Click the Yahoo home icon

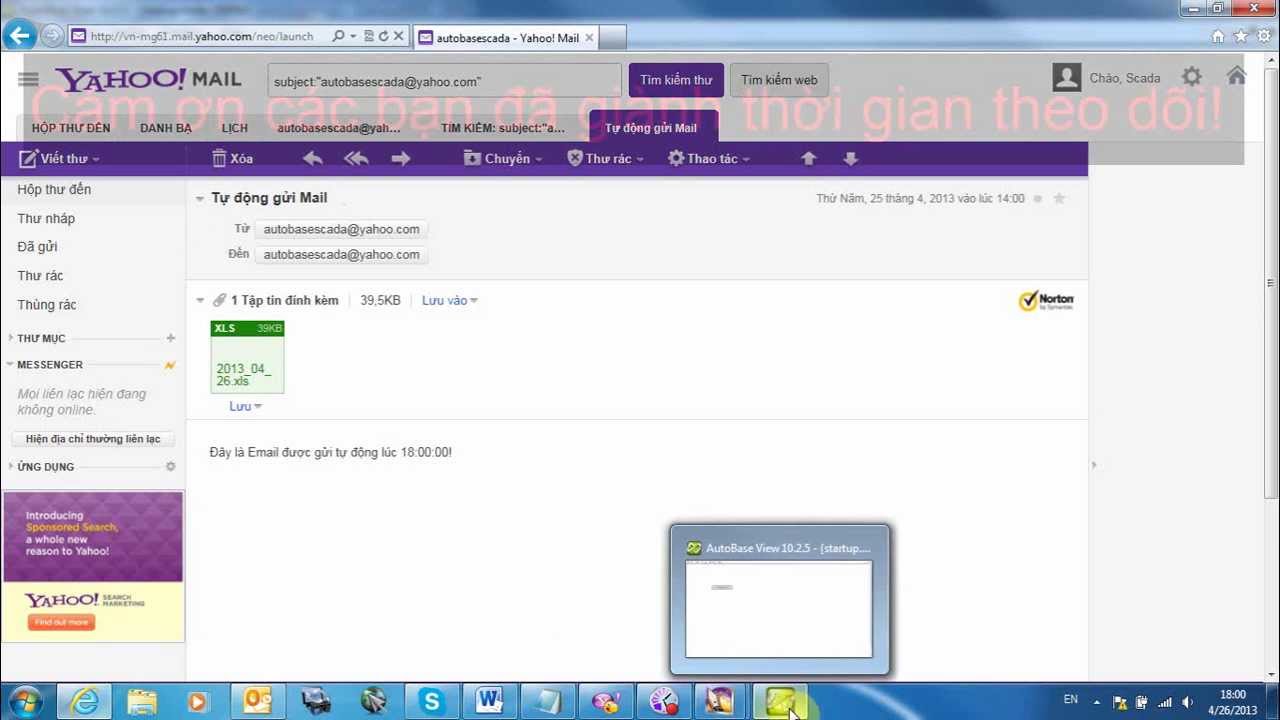1237,76
